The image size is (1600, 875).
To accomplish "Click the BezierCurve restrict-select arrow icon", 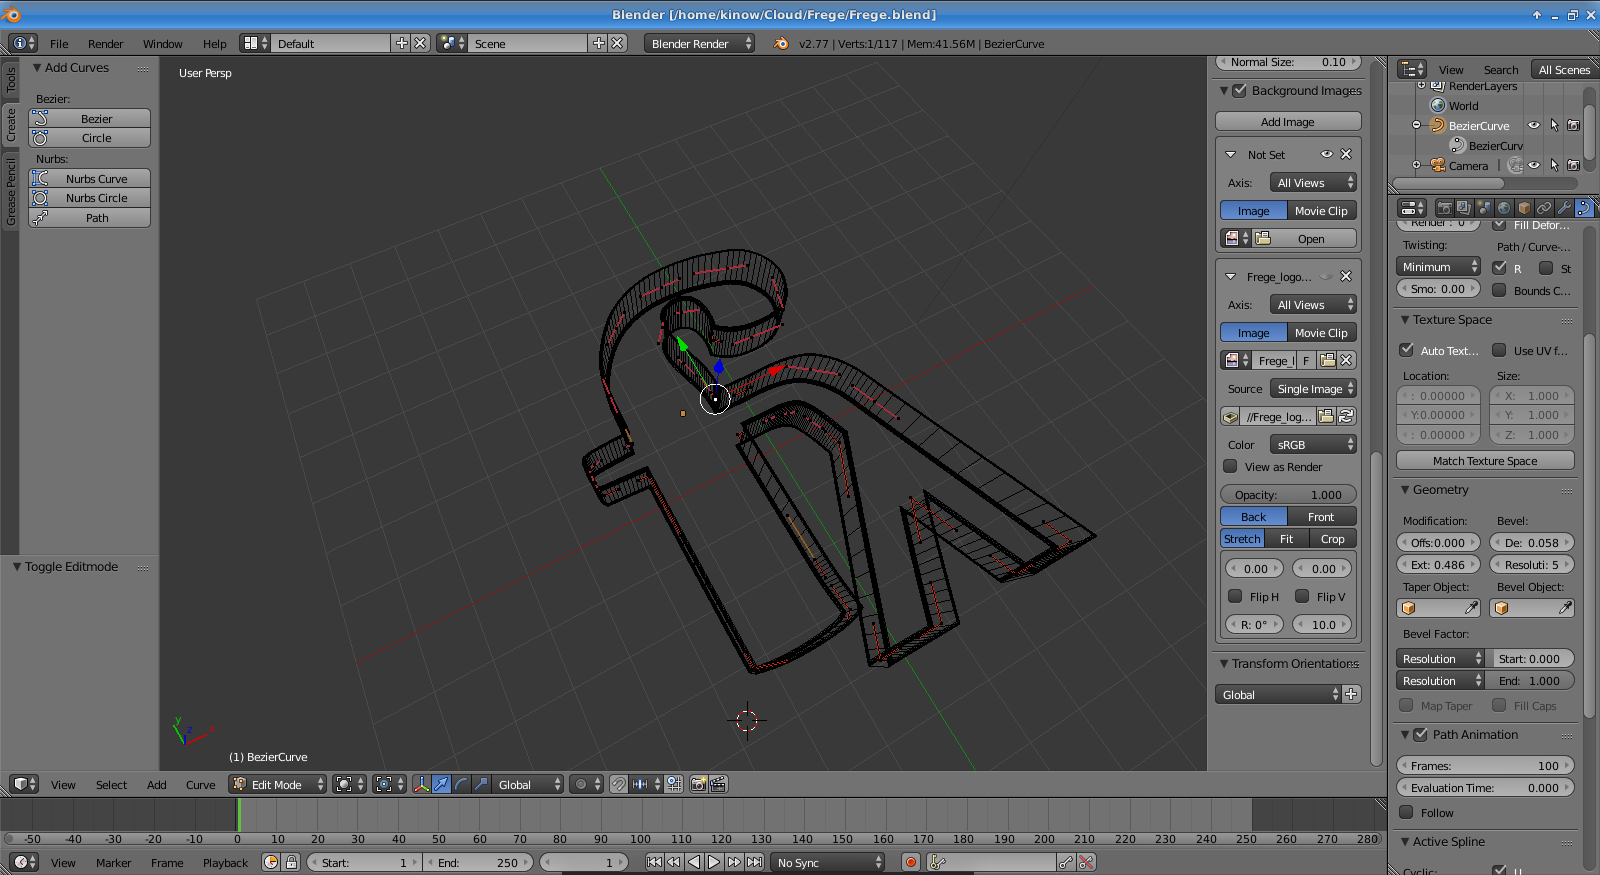I will tap(1554, 125).
